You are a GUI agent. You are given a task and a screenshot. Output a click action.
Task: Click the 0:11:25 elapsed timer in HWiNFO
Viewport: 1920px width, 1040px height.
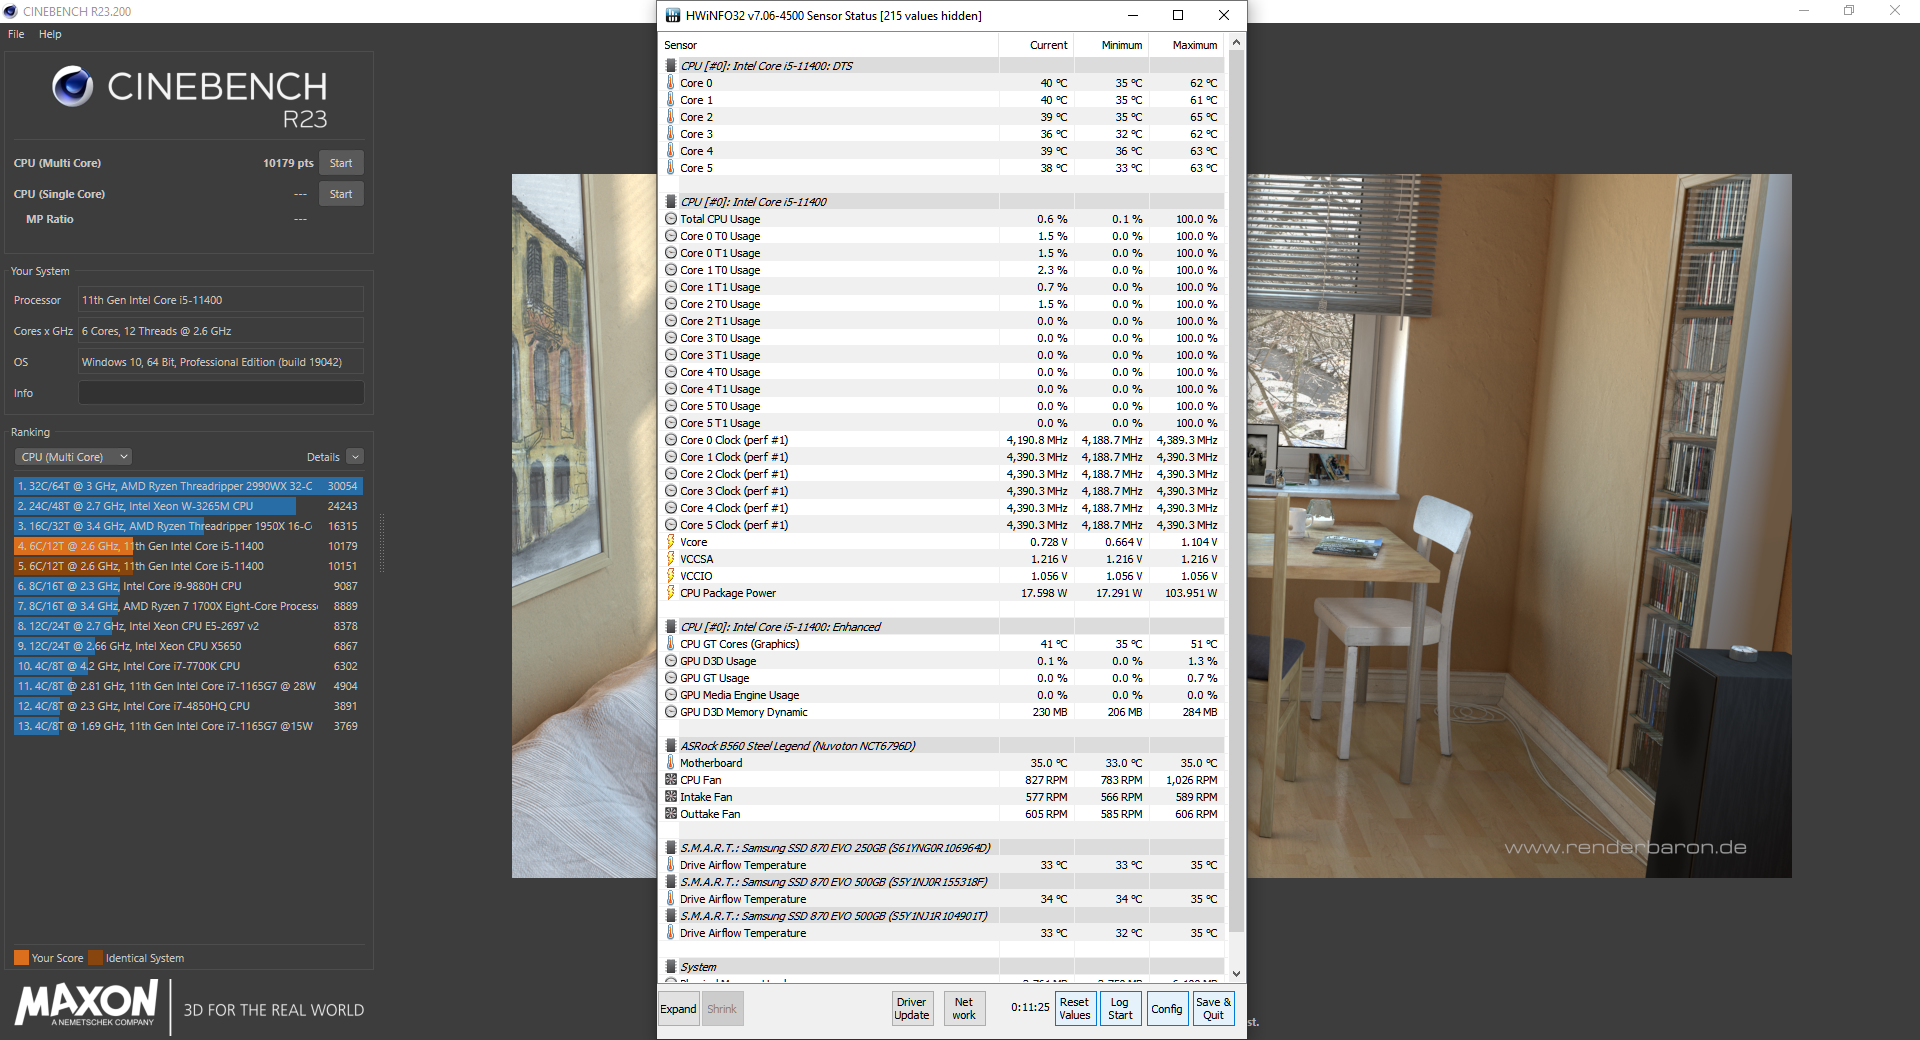[x=1030, y=1008]
